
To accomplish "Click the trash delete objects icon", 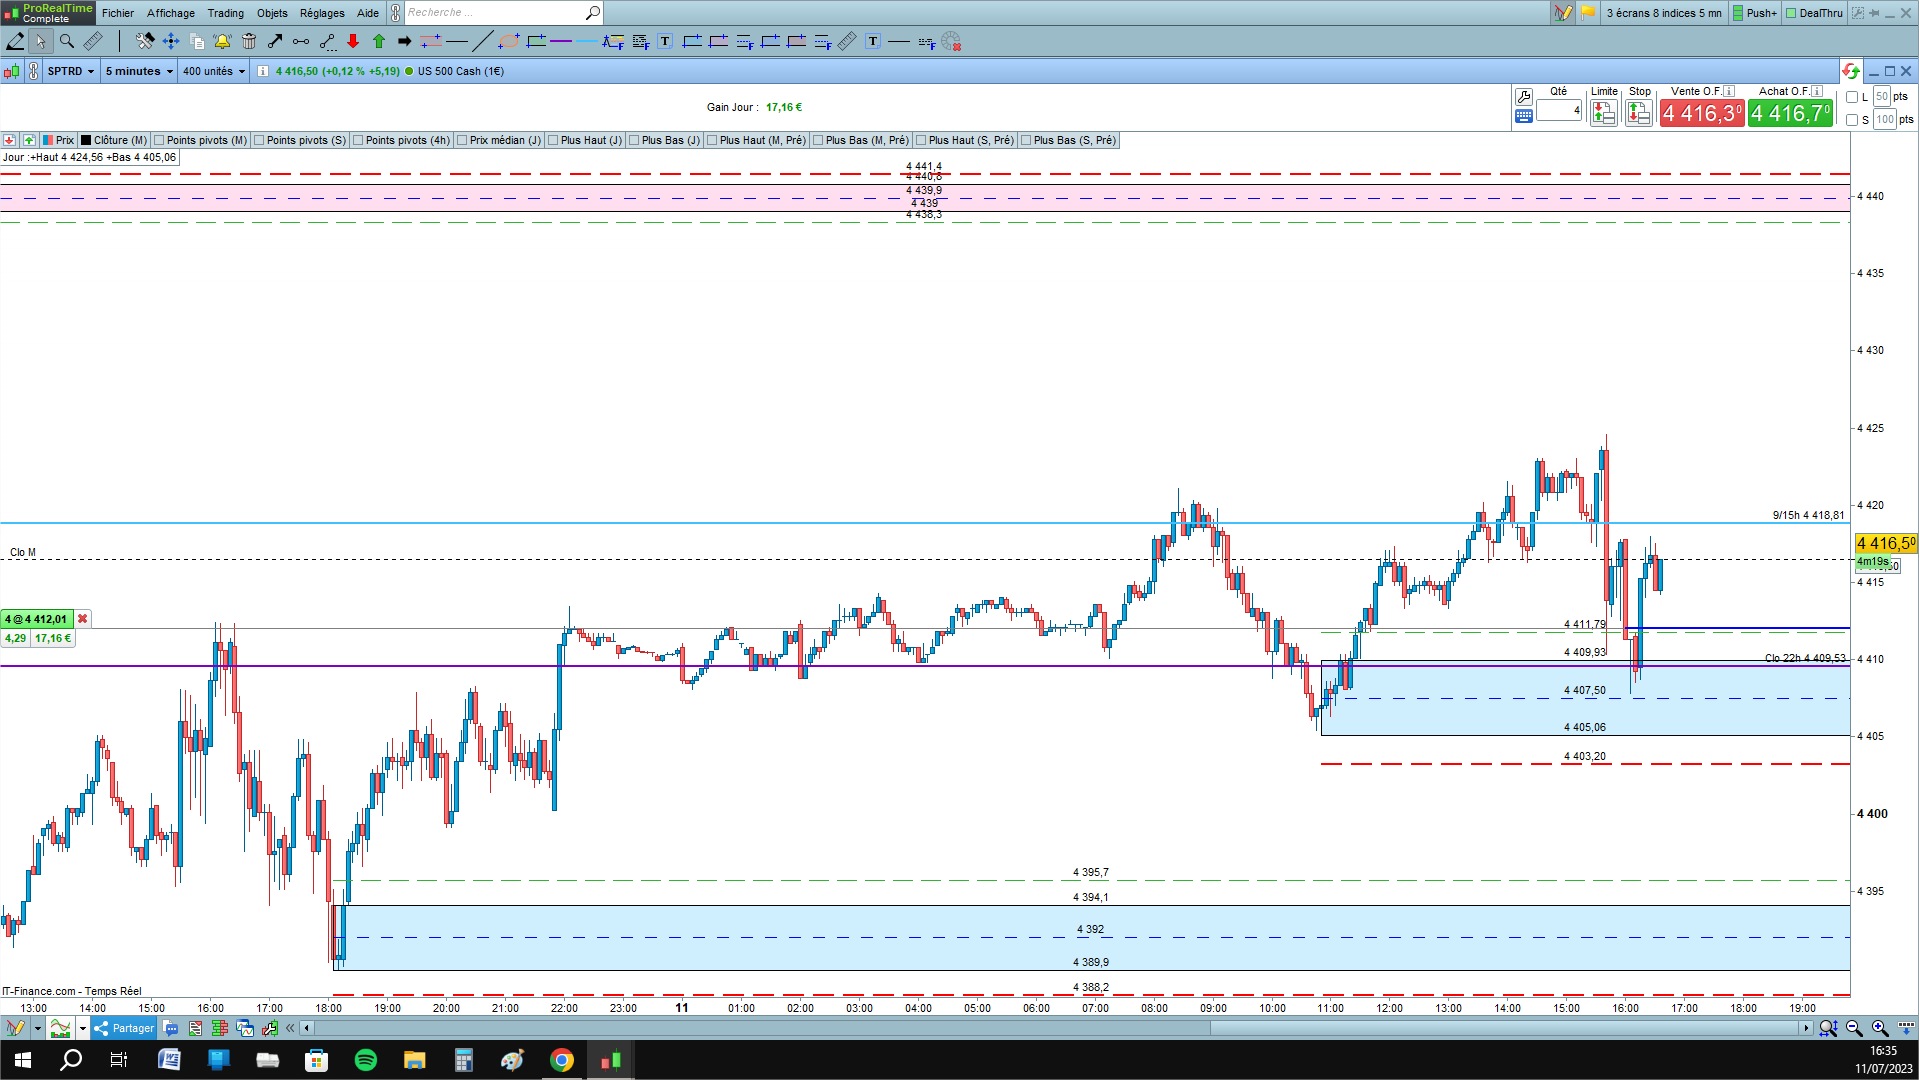I will [249, 41].
